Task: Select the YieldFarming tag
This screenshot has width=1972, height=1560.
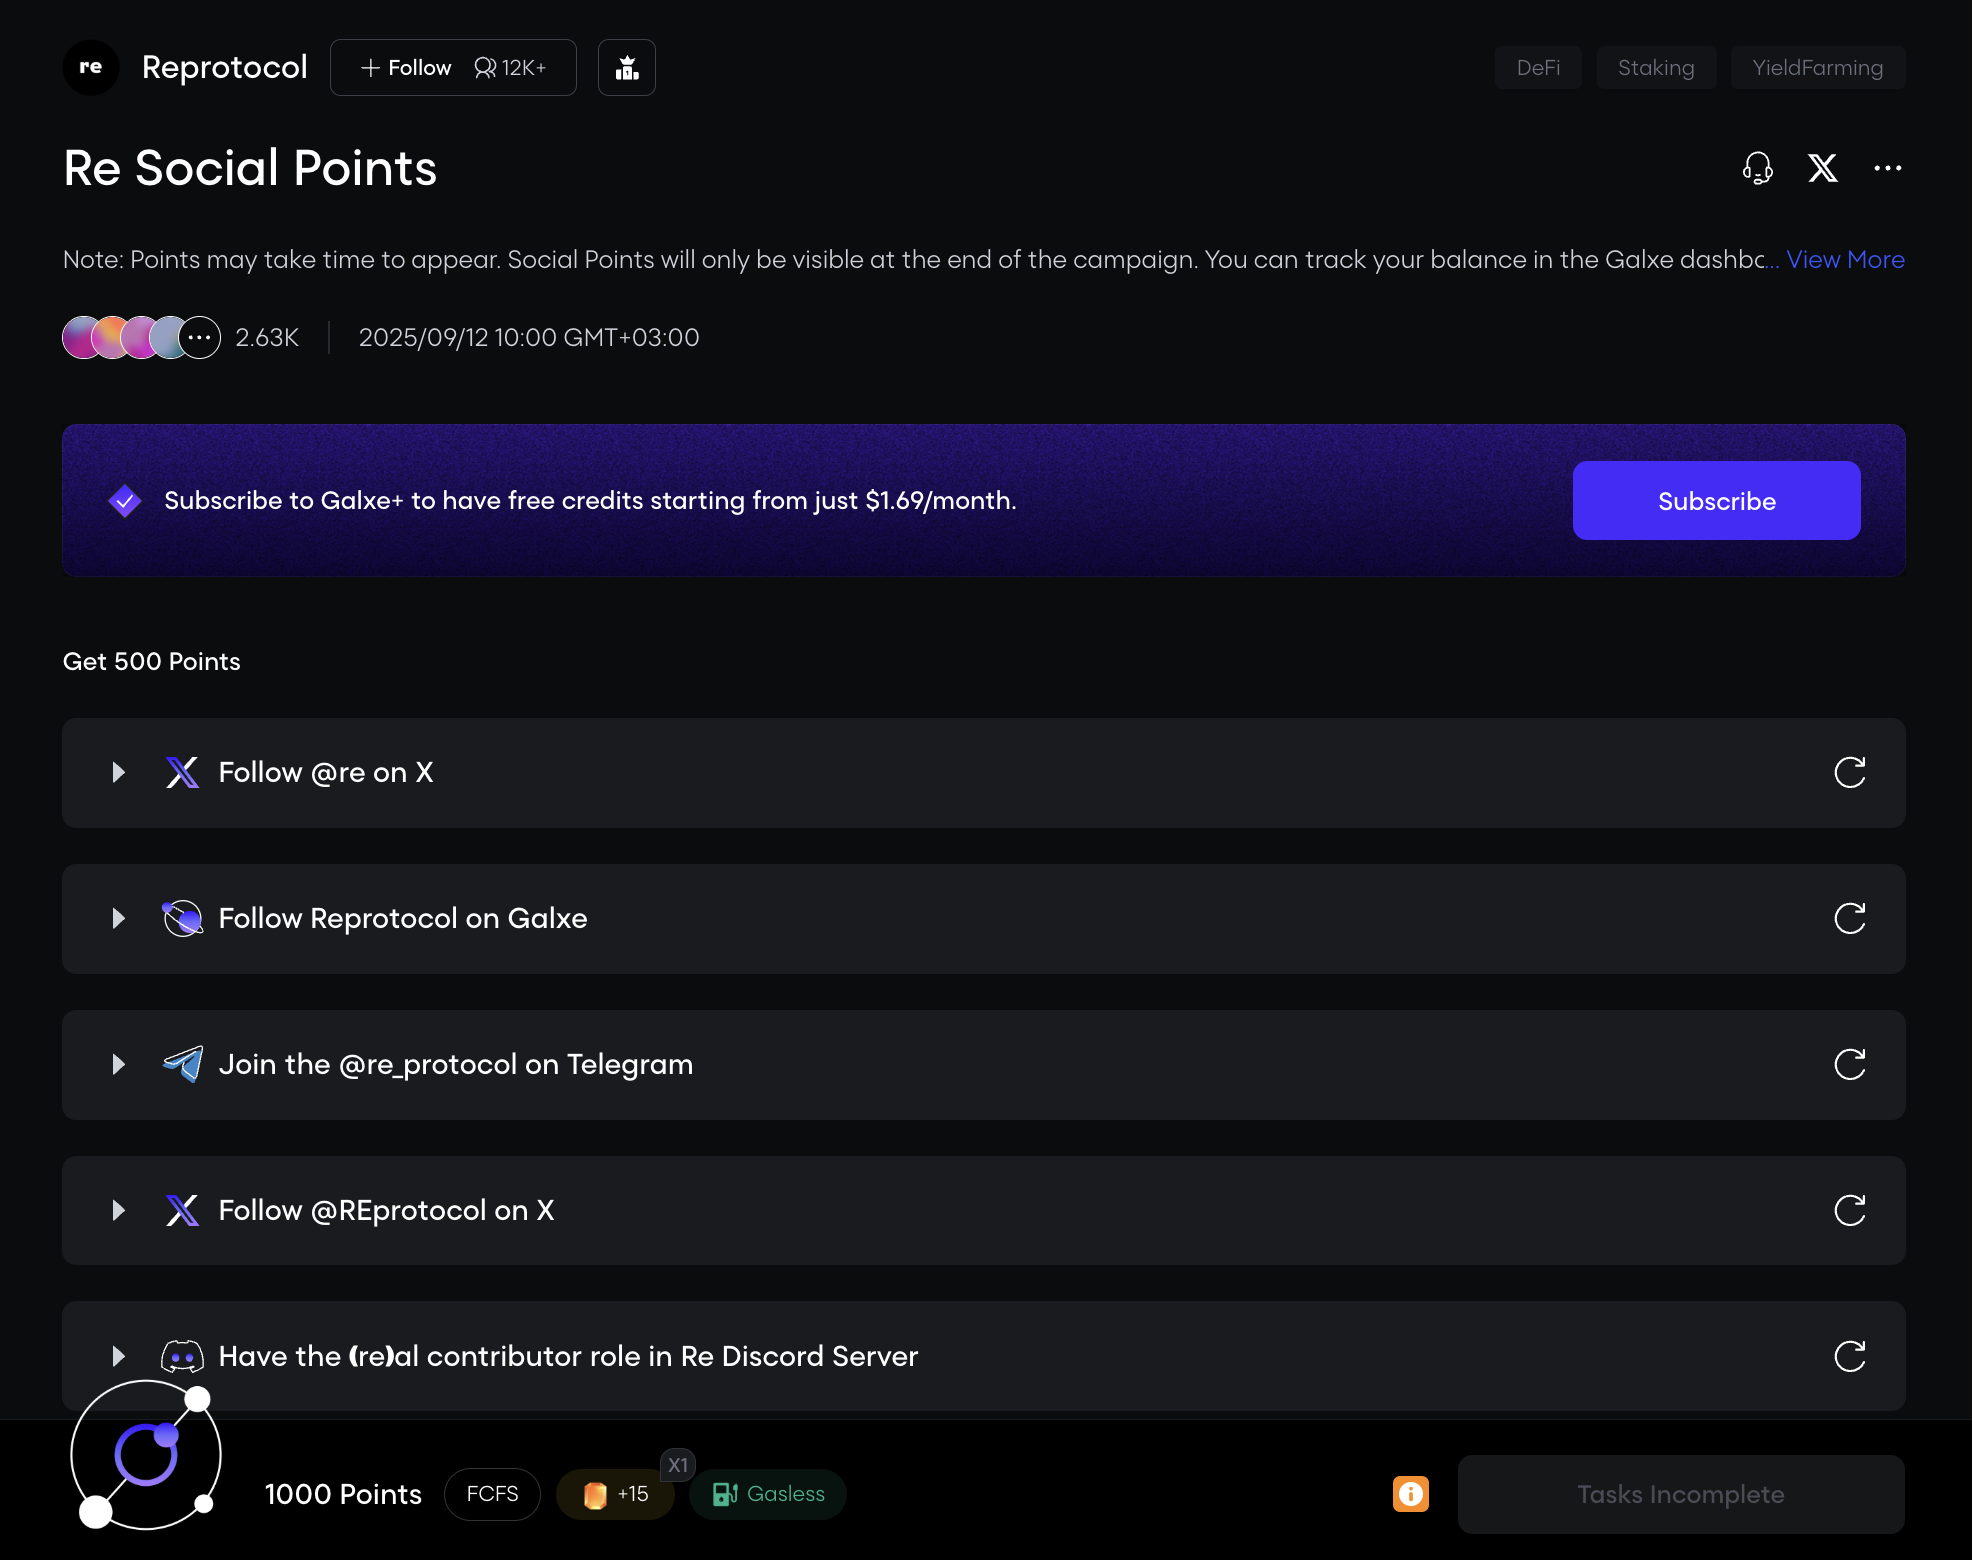Action: coord(1817,68)
